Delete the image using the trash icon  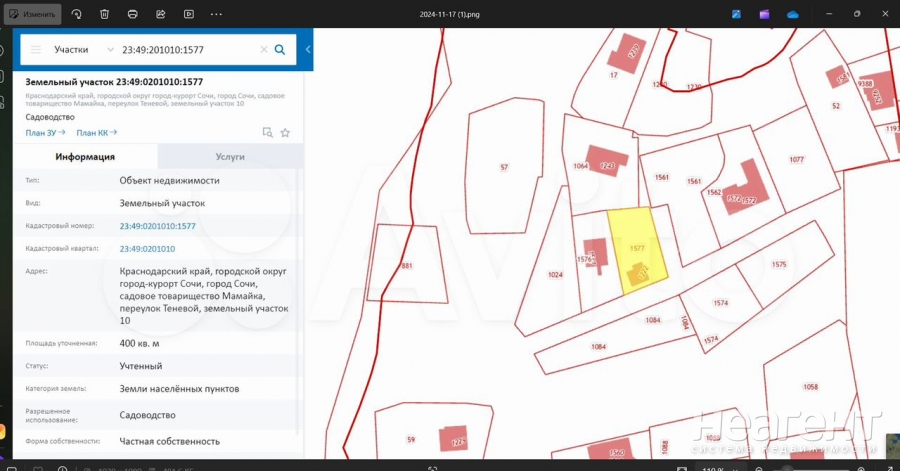tap(105, 14)
